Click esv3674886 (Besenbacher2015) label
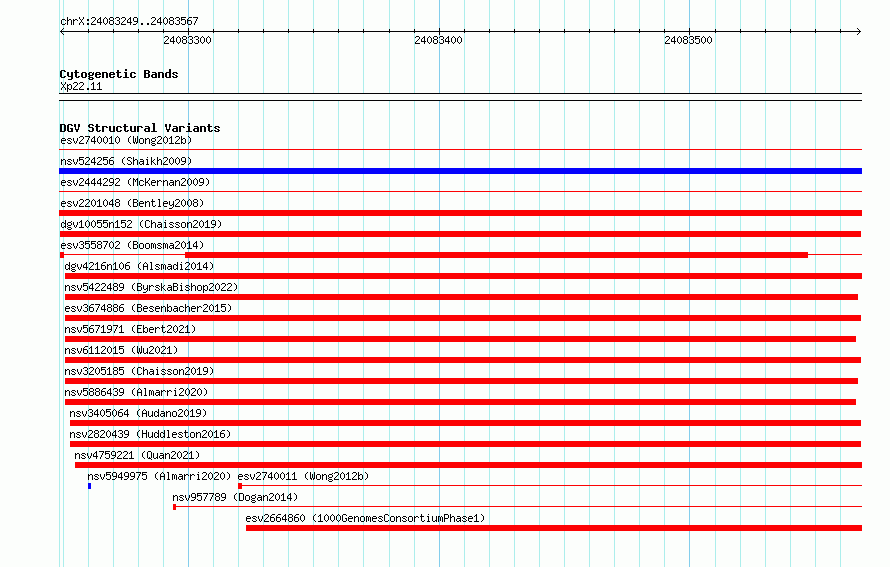The height and width of the screenshot is (567, 890). pos(149,308)
